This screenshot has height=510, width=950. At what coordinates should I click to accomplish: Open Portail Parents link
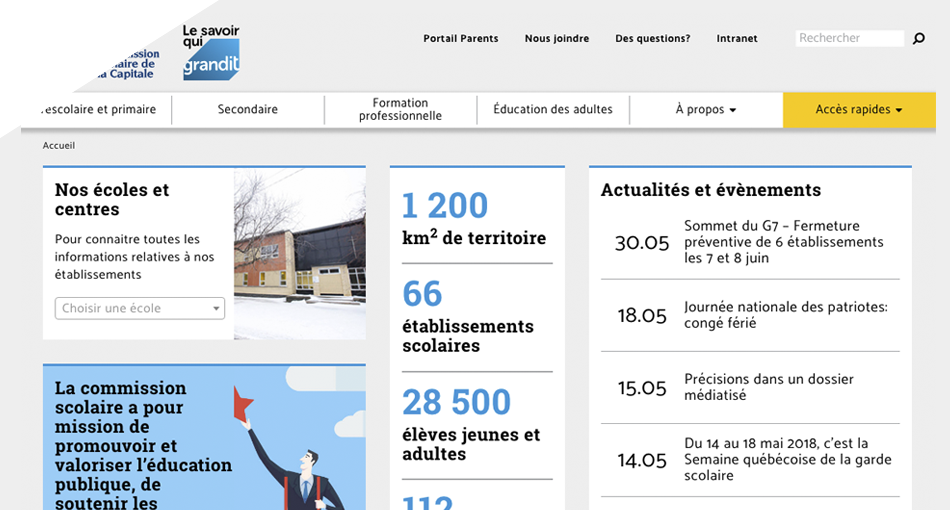pyautogui.click(x=460, y=38)
